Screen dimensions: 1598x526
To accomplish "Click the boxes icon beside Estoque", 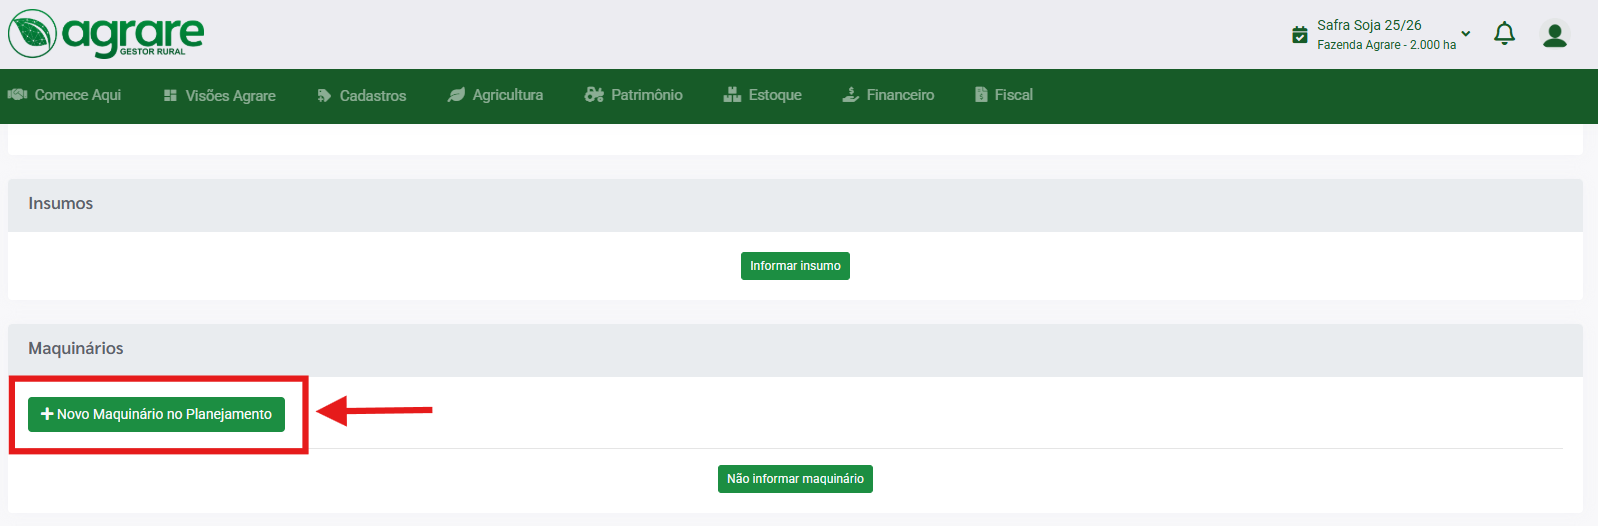I will pyautogui.click(x=732, y=95).
